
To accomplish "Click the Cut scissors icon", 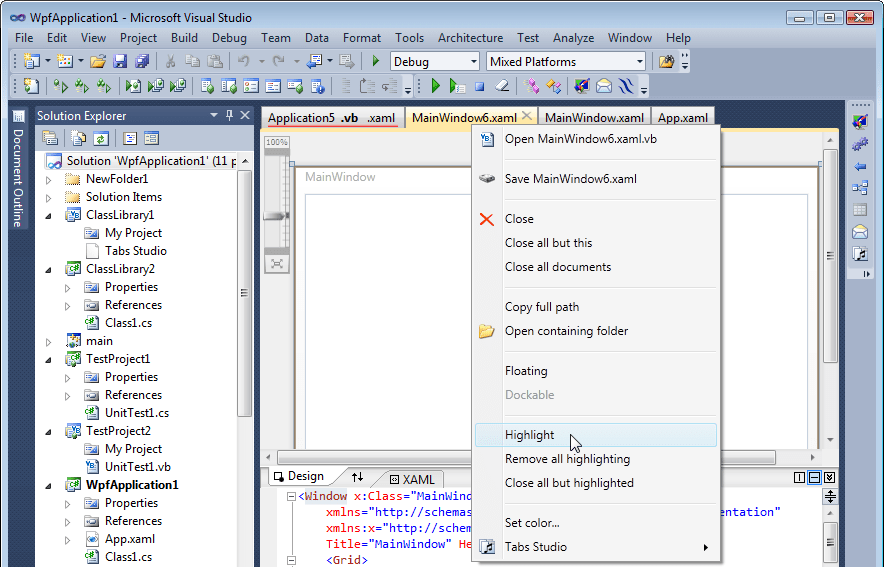I will point(170,61).
